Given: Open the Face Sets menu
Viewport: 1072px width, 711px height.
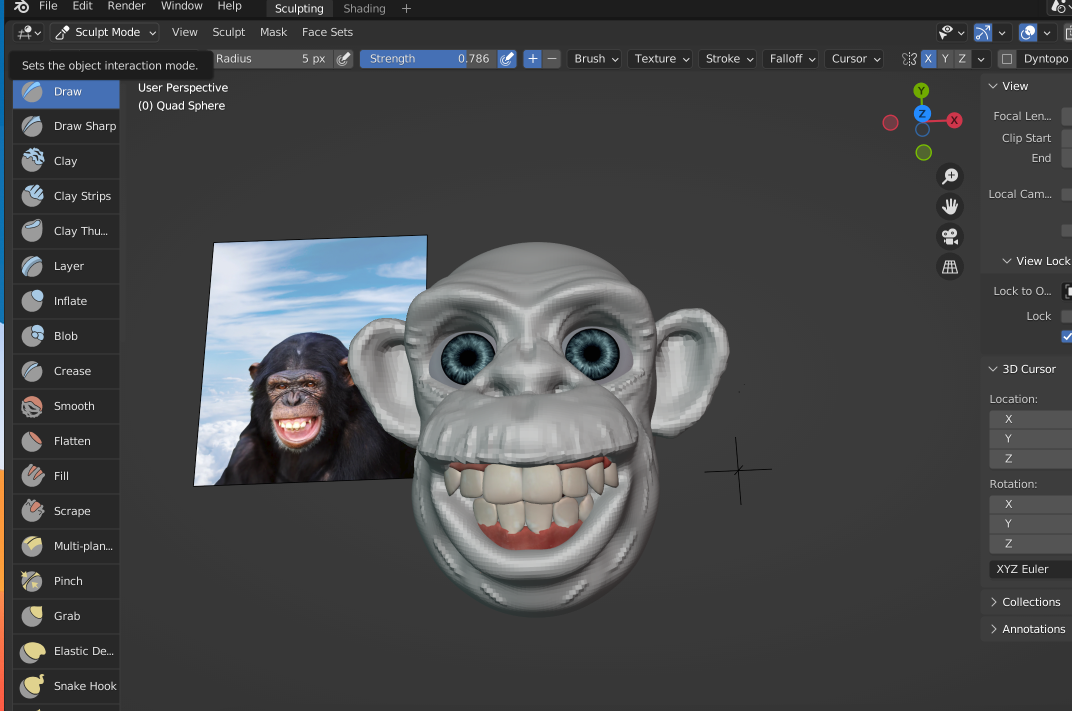Looking at the screenshot, I should [327, 32].
